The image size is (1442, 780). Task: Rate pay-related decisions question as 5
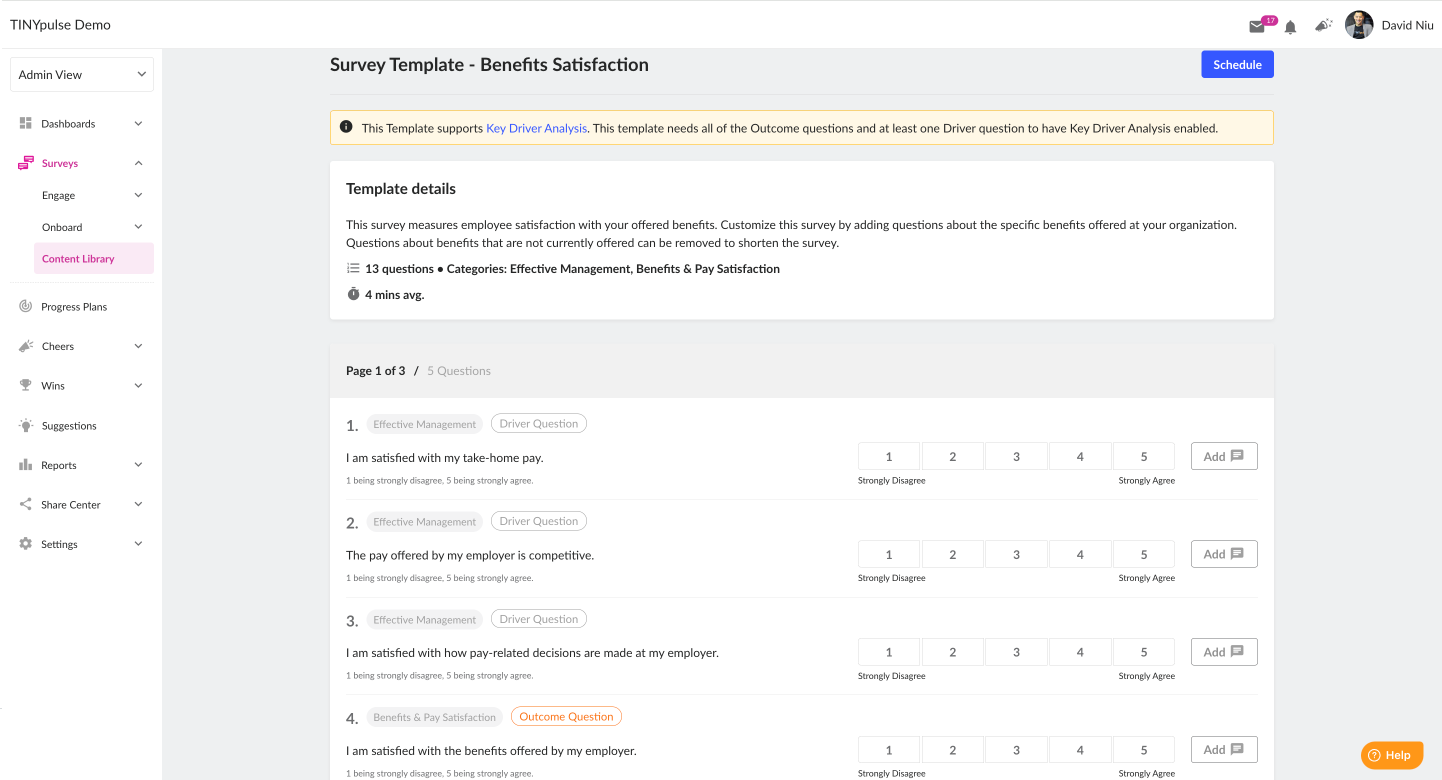click(x=1144, y=653)
